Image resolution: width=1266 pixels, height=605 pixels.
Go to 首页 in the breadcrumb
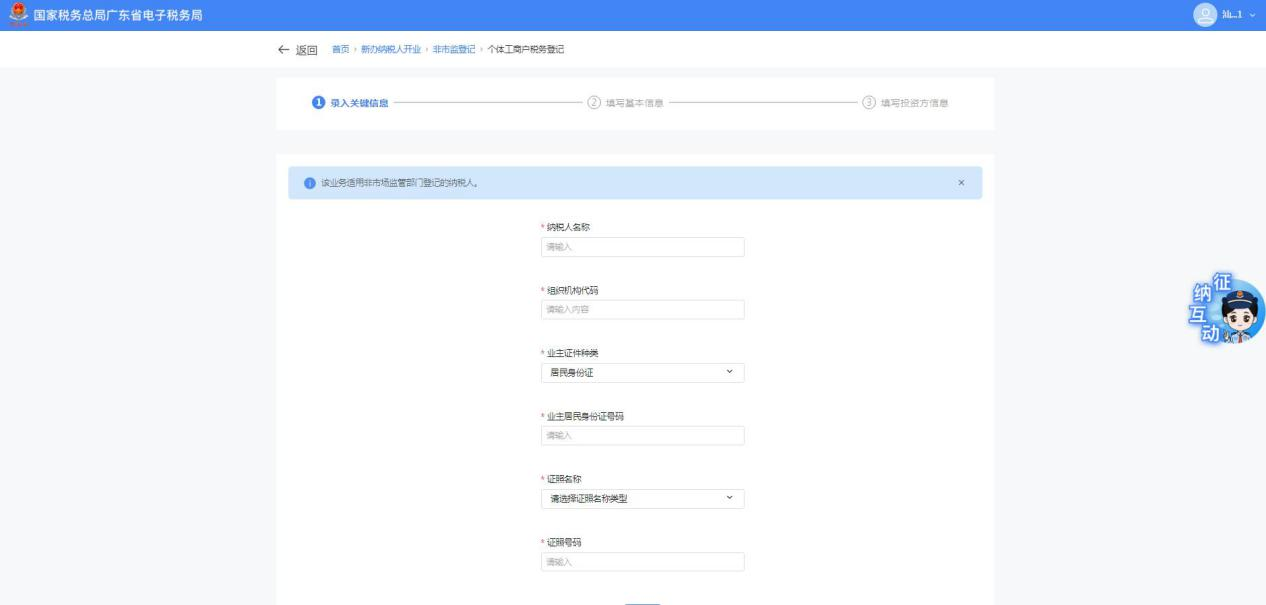click(340, 50)
